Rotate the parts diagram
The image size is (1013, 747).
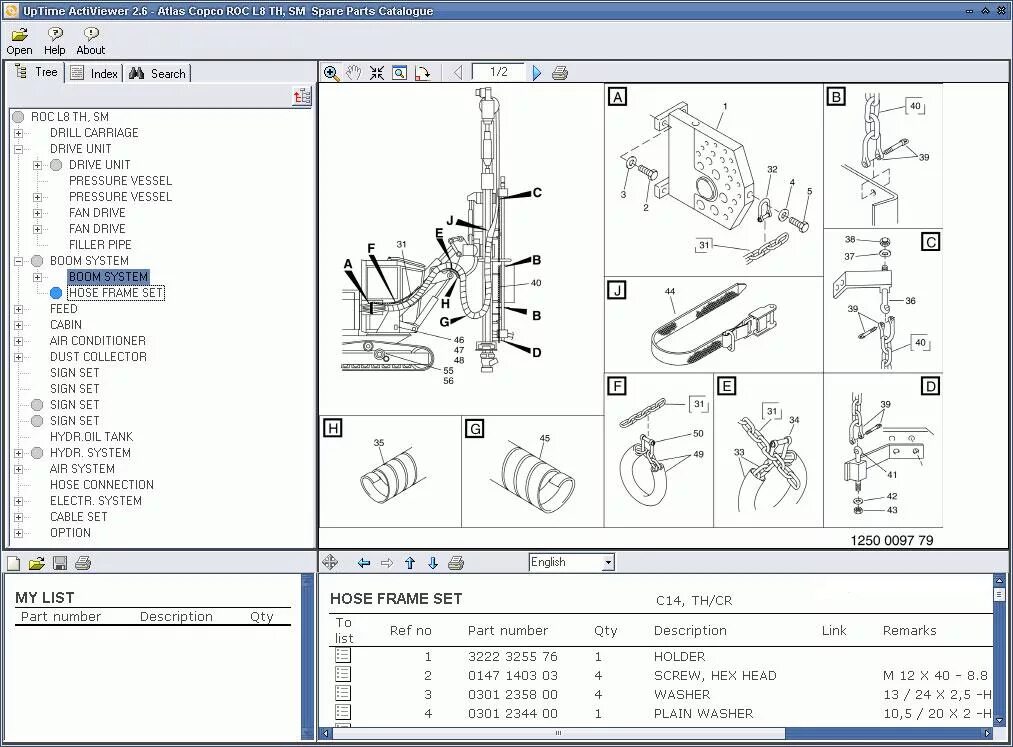[422, 72]
